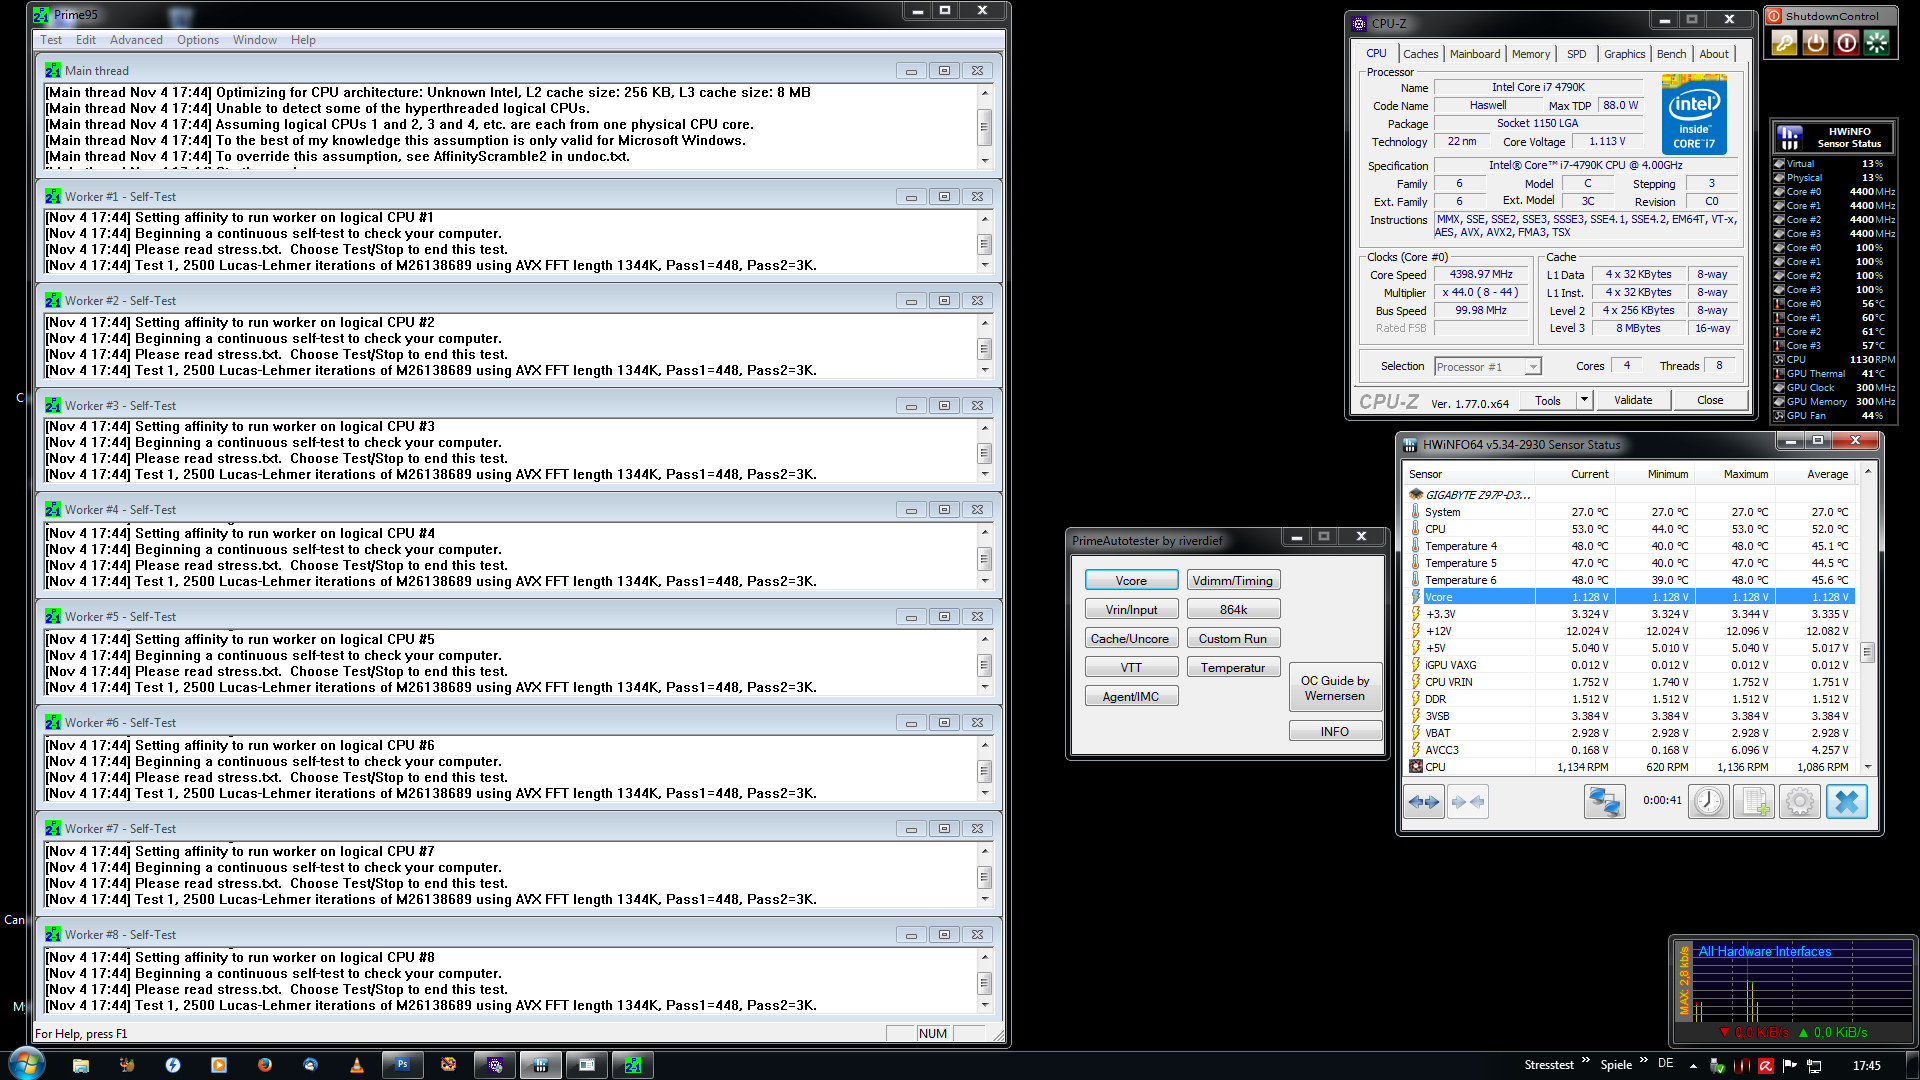Click the Vcore button in PrimeAutotester
Screen dimensions: 1920x1080
pyautogui.click(x=1131, y=581)
